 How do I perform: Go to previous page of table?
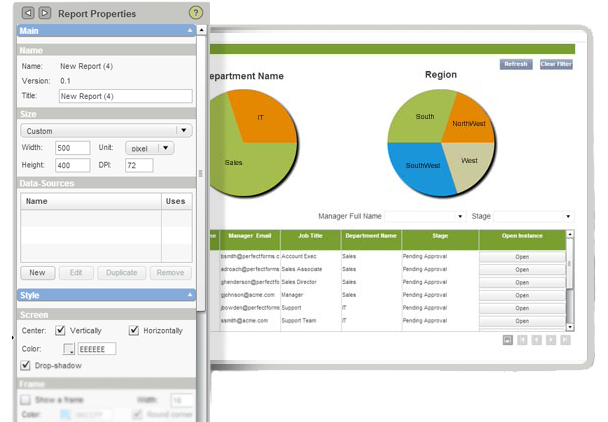537,340
